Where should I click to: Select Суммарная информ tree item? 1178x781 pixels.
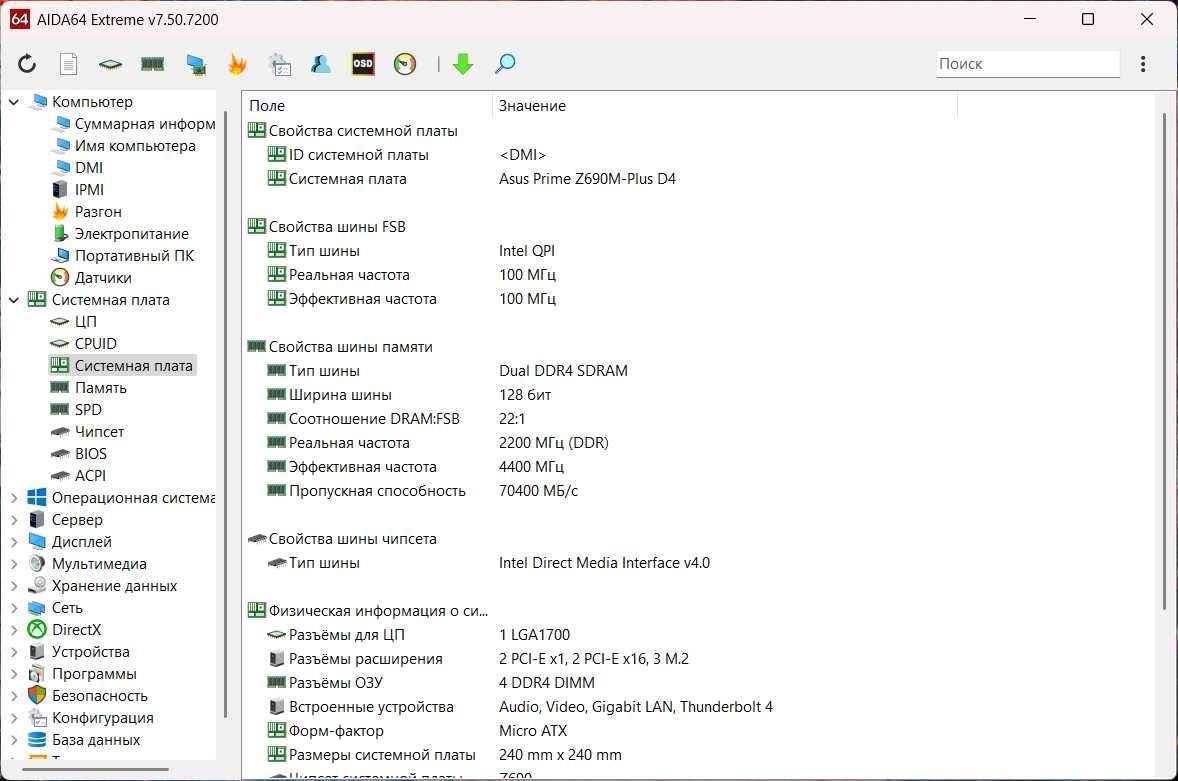pos(144,124)
